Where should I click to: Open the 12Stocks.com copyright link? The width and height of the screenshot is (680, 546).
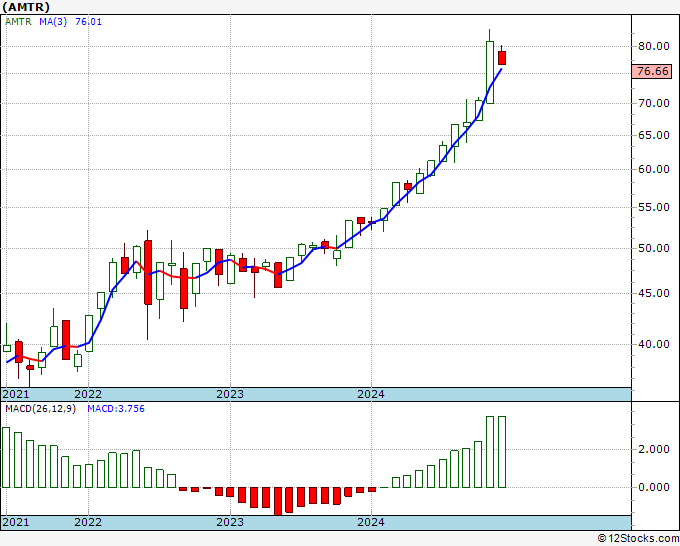[x=638, y=539]
